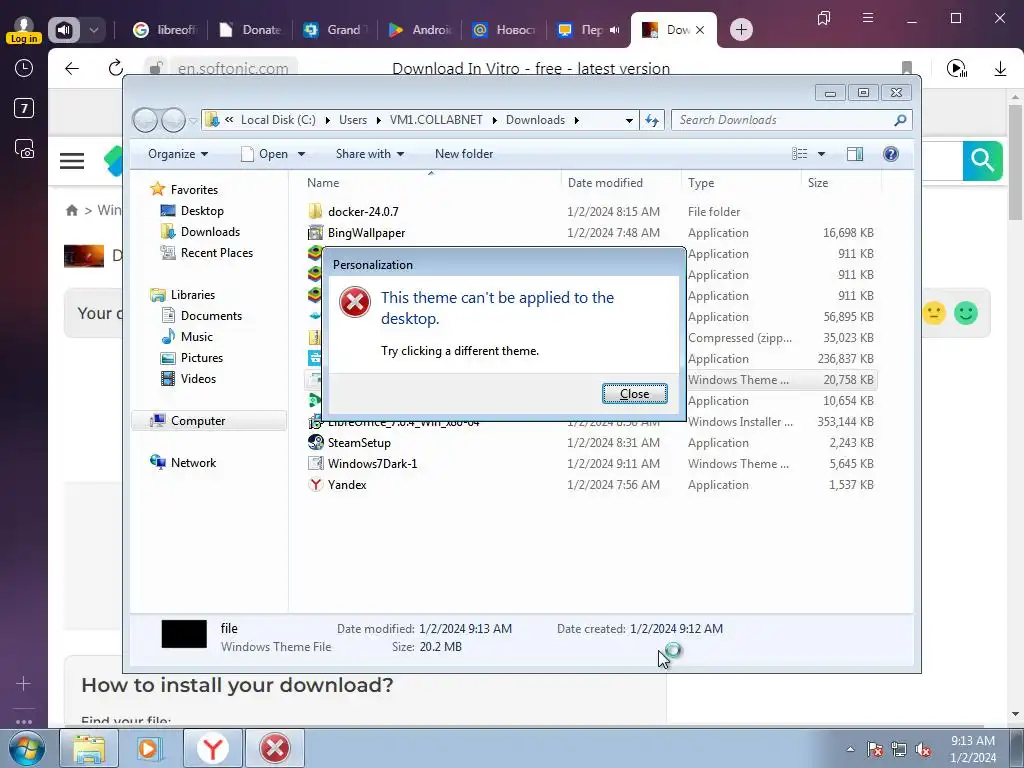Open Explorer help question mark icon

click(890, 154)
